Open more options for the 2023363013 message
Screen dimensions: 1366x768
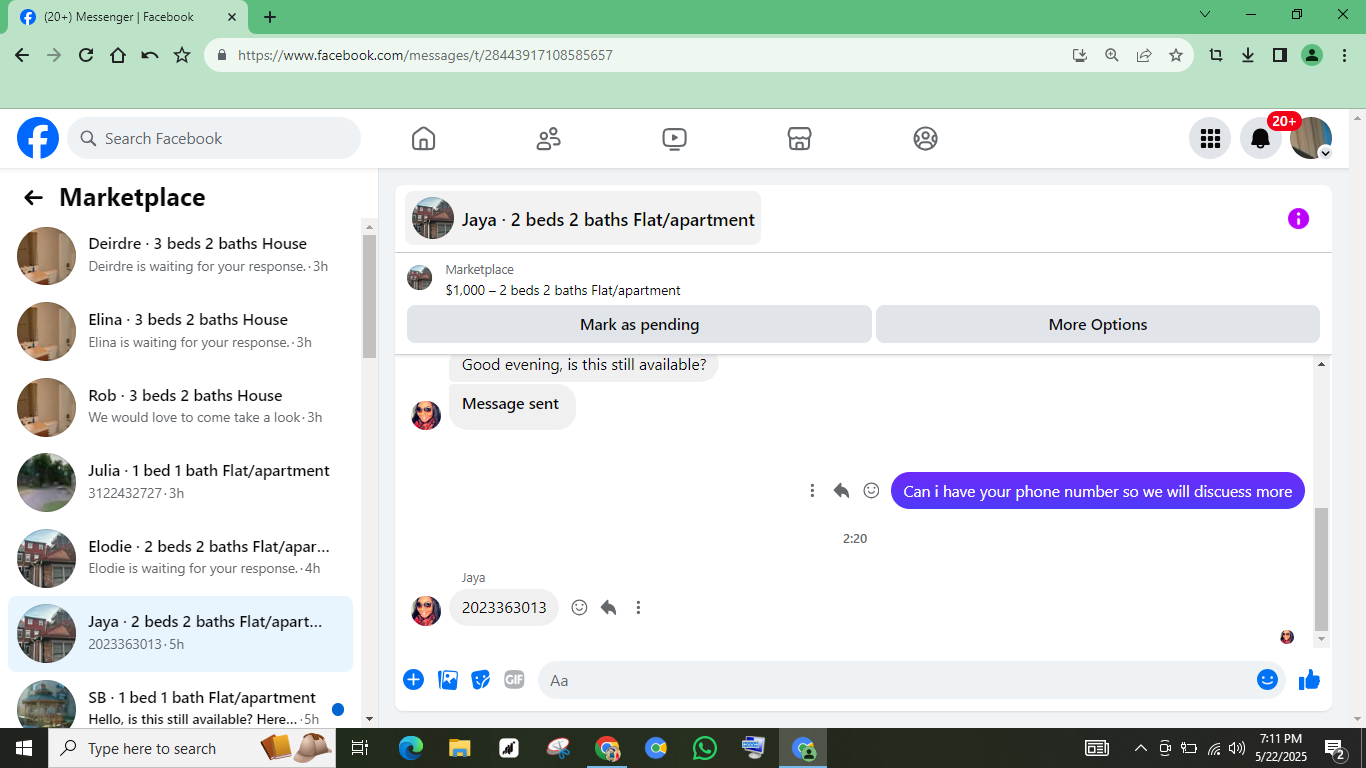[x=638, y=607]
